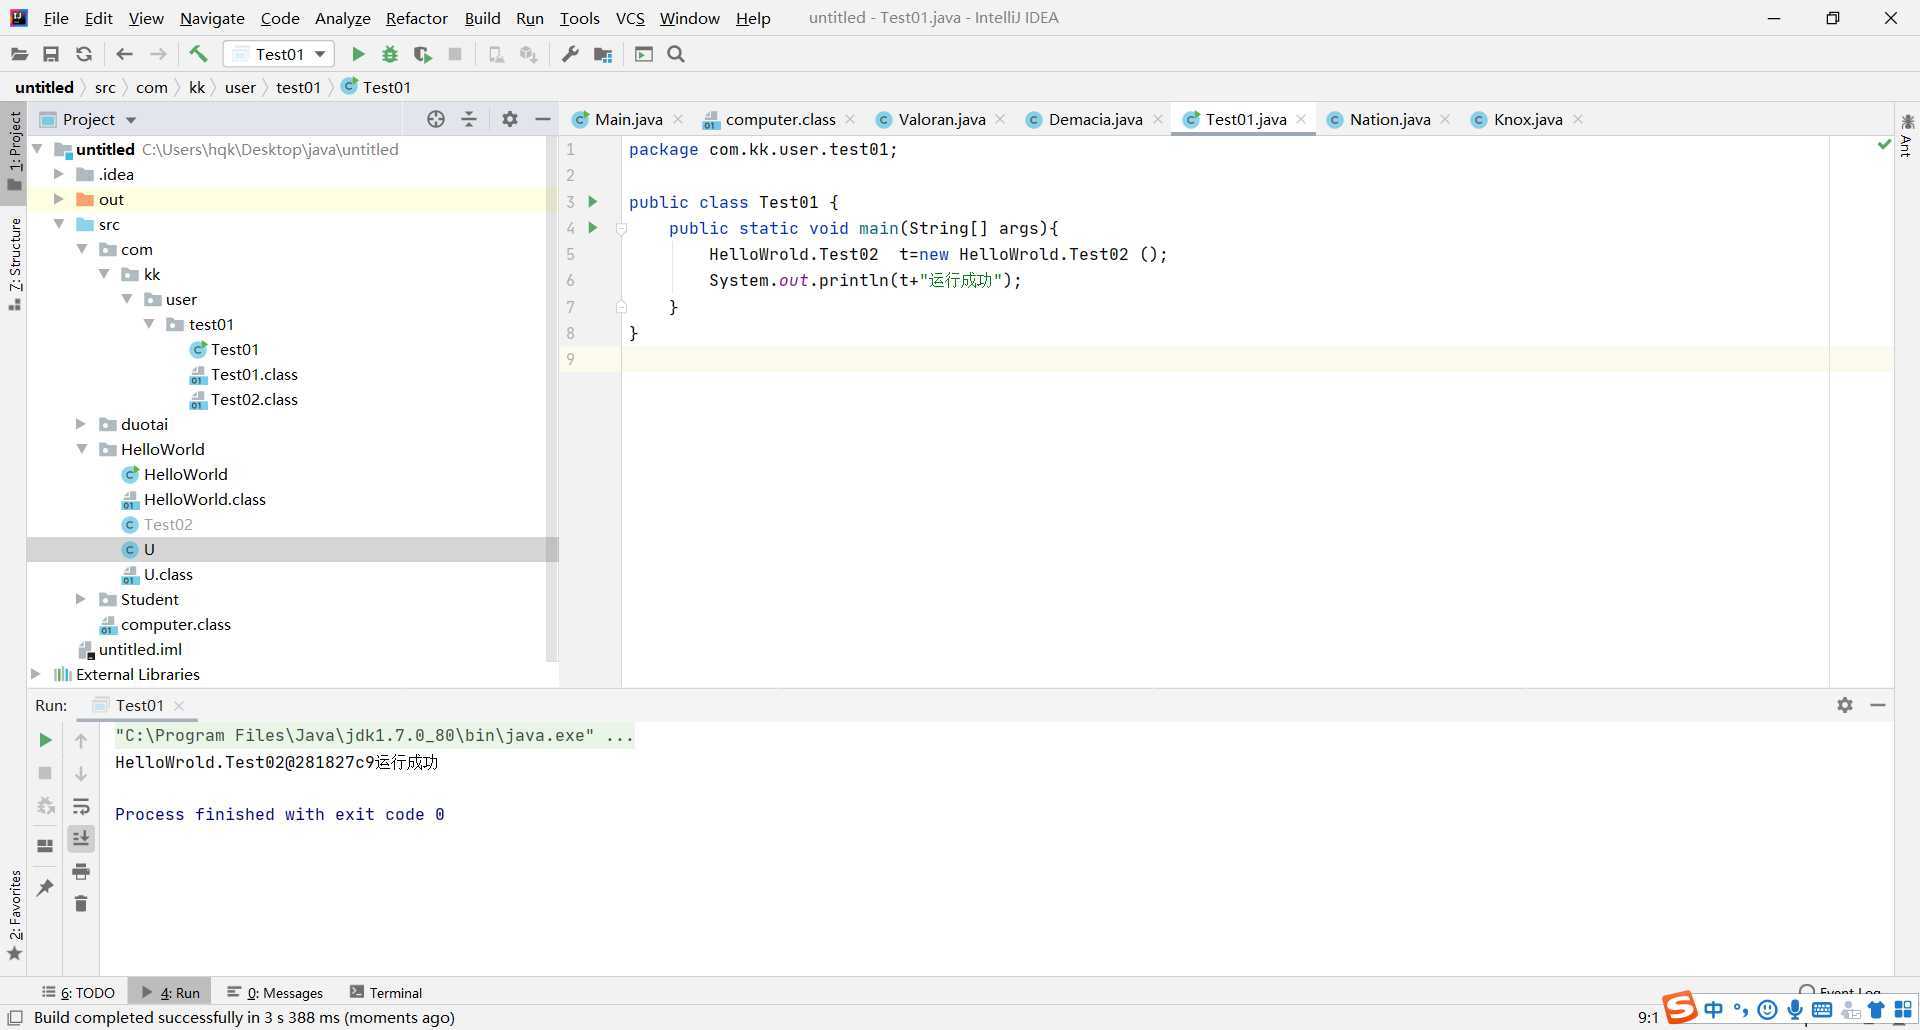
Task: Collapse all in Project panel
Action: (469, 119)
